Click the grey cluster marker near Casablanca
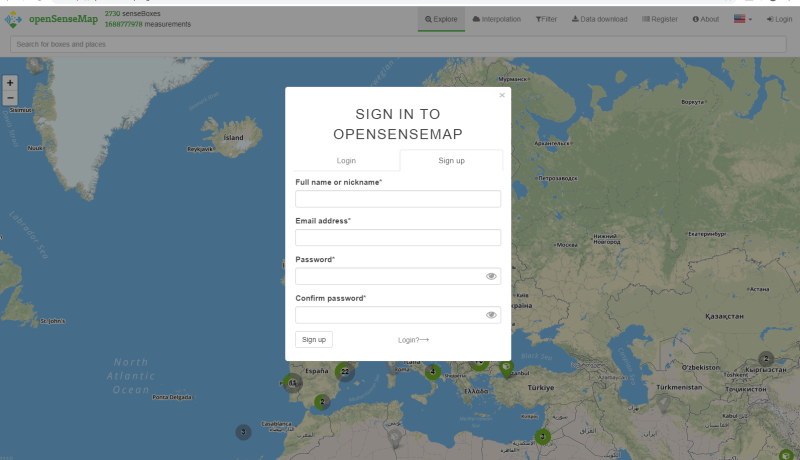 coord(243,432)
